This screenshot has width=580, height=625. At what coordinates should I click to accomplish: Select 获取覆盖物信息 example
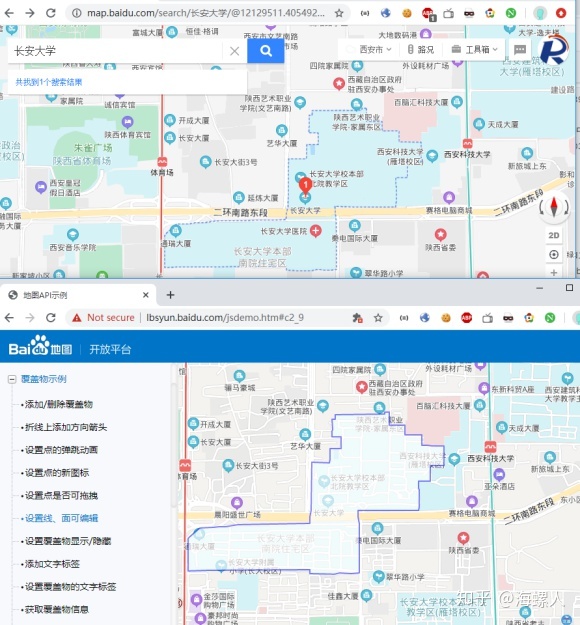pos(57,609)
